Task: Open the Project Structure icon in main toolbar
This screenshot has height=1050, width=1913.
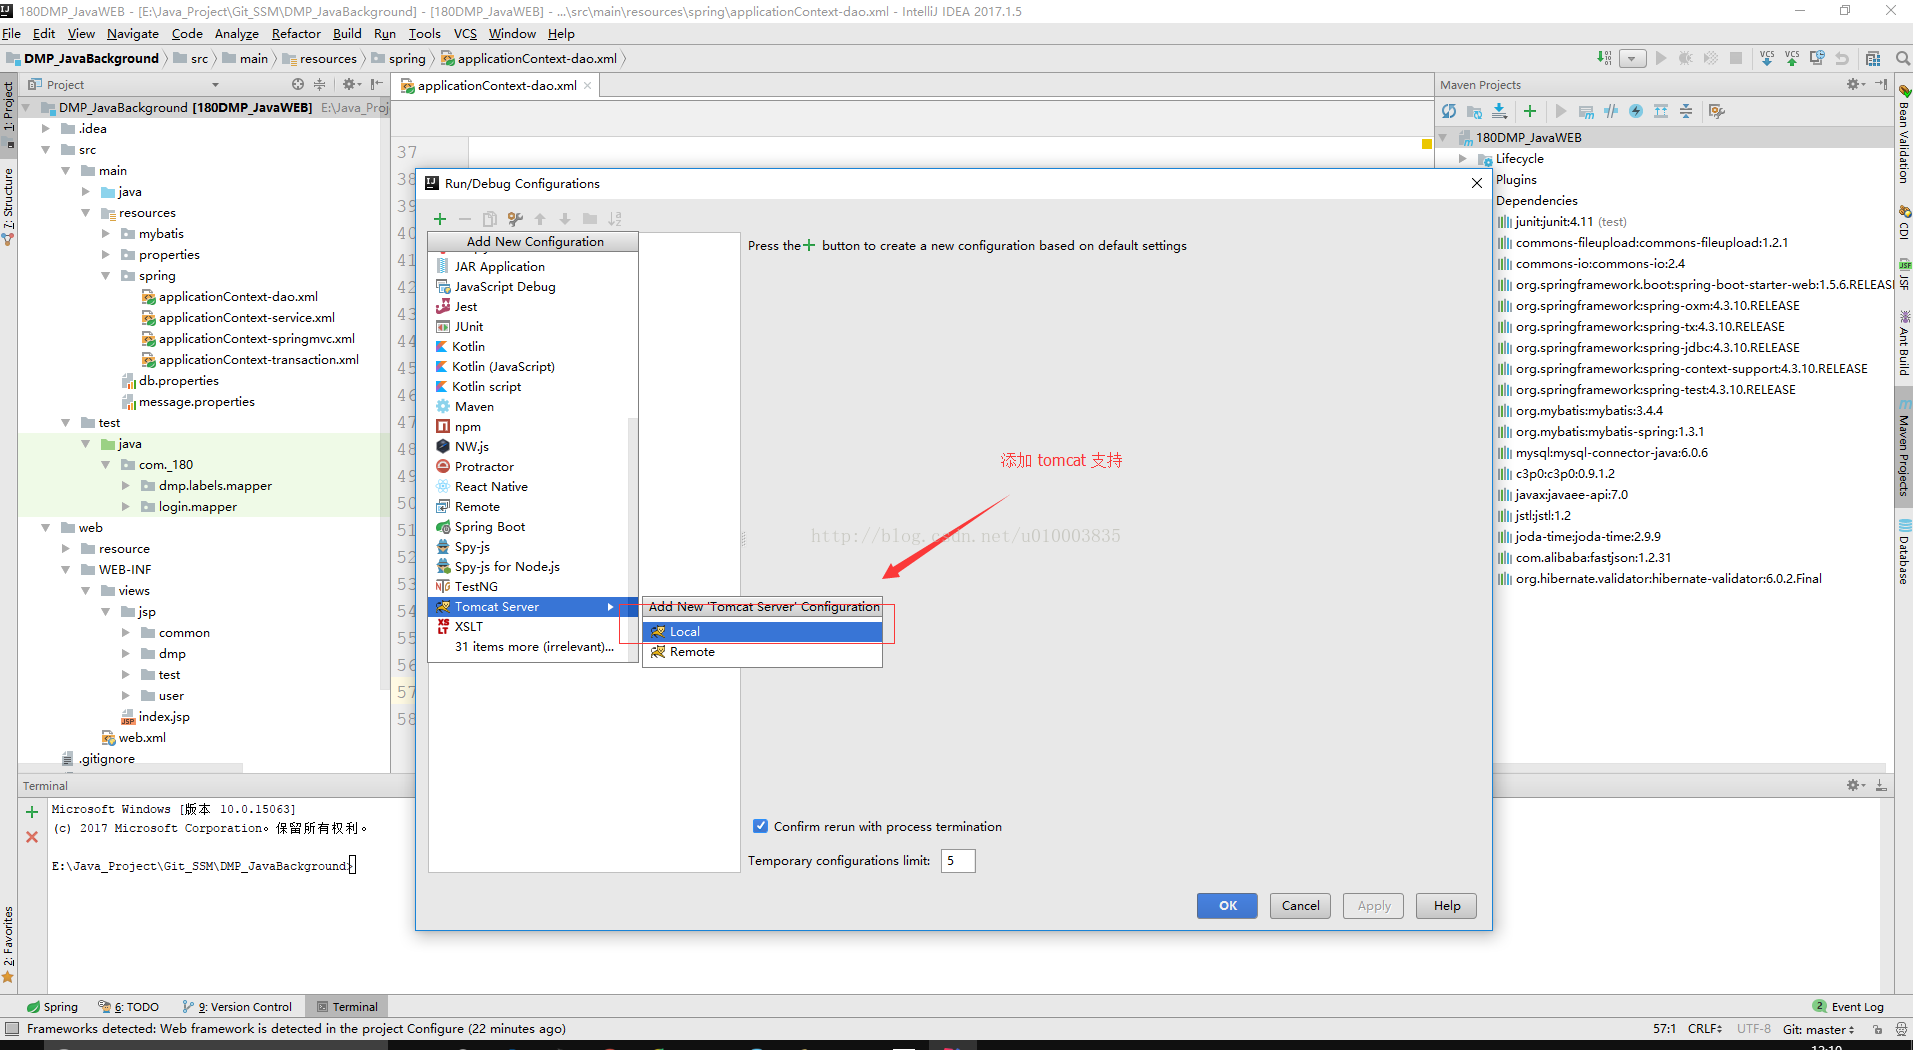Action: click(x=1873, y=58)
